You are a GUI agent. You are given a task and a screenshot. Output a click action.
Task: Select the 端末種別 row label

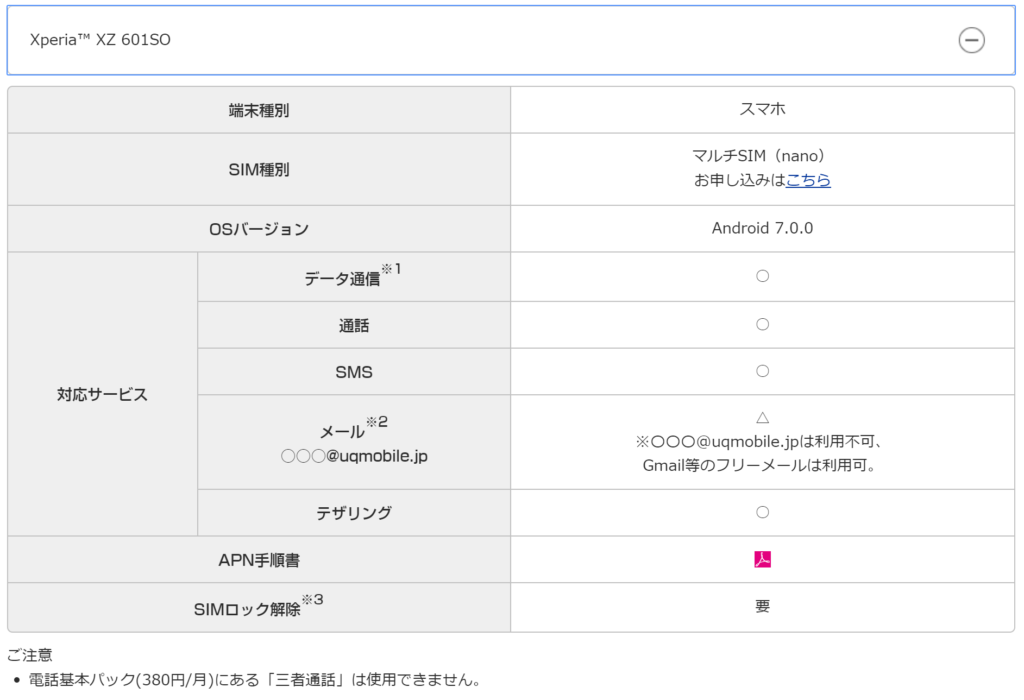(x=259, y=110)
